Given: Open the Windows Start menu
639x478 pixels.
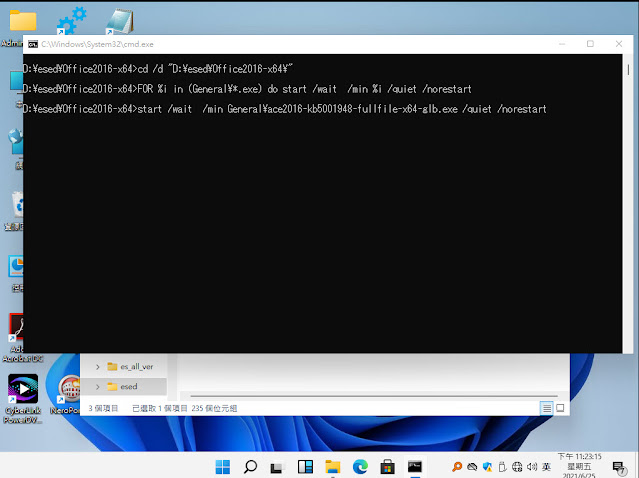Looking at the screenshot, I should [x=223, y=467].
